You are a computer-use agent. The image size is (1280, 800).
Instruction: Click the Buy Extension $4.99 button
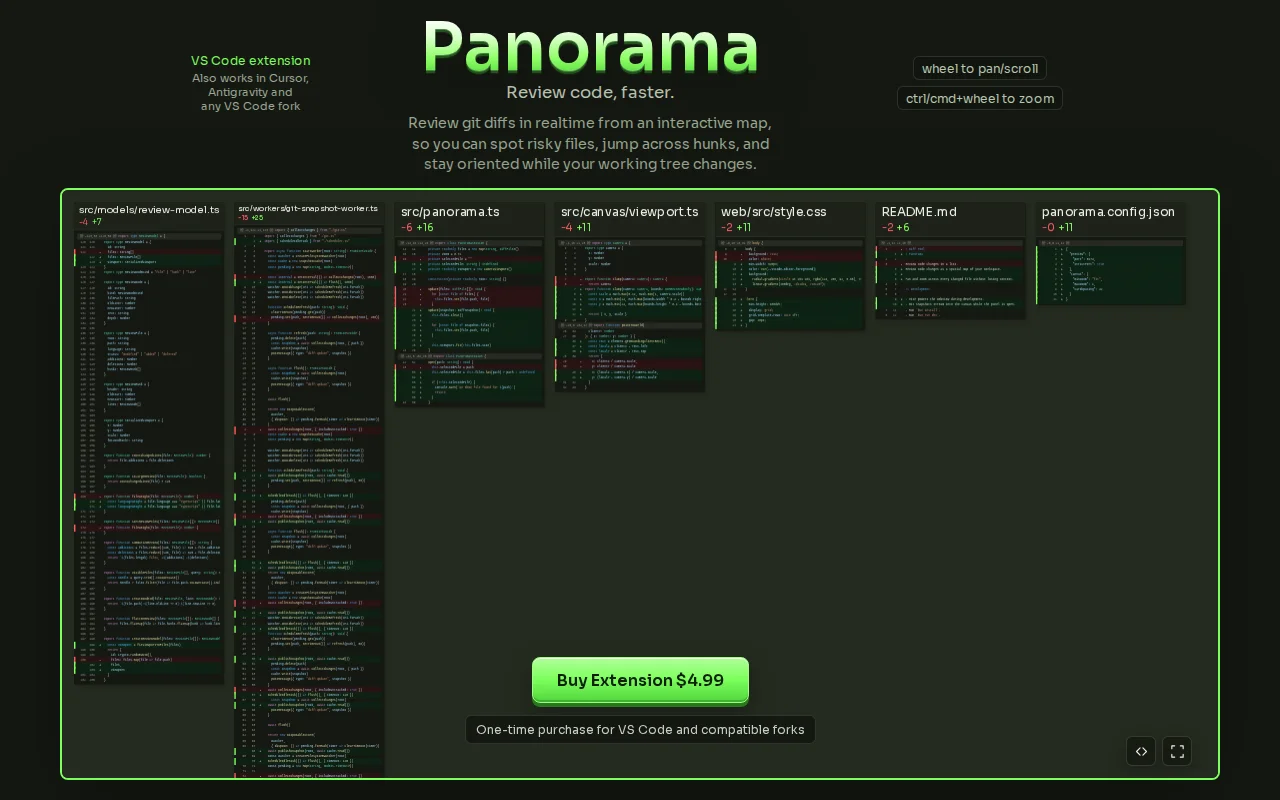click(x=640, y=680)
